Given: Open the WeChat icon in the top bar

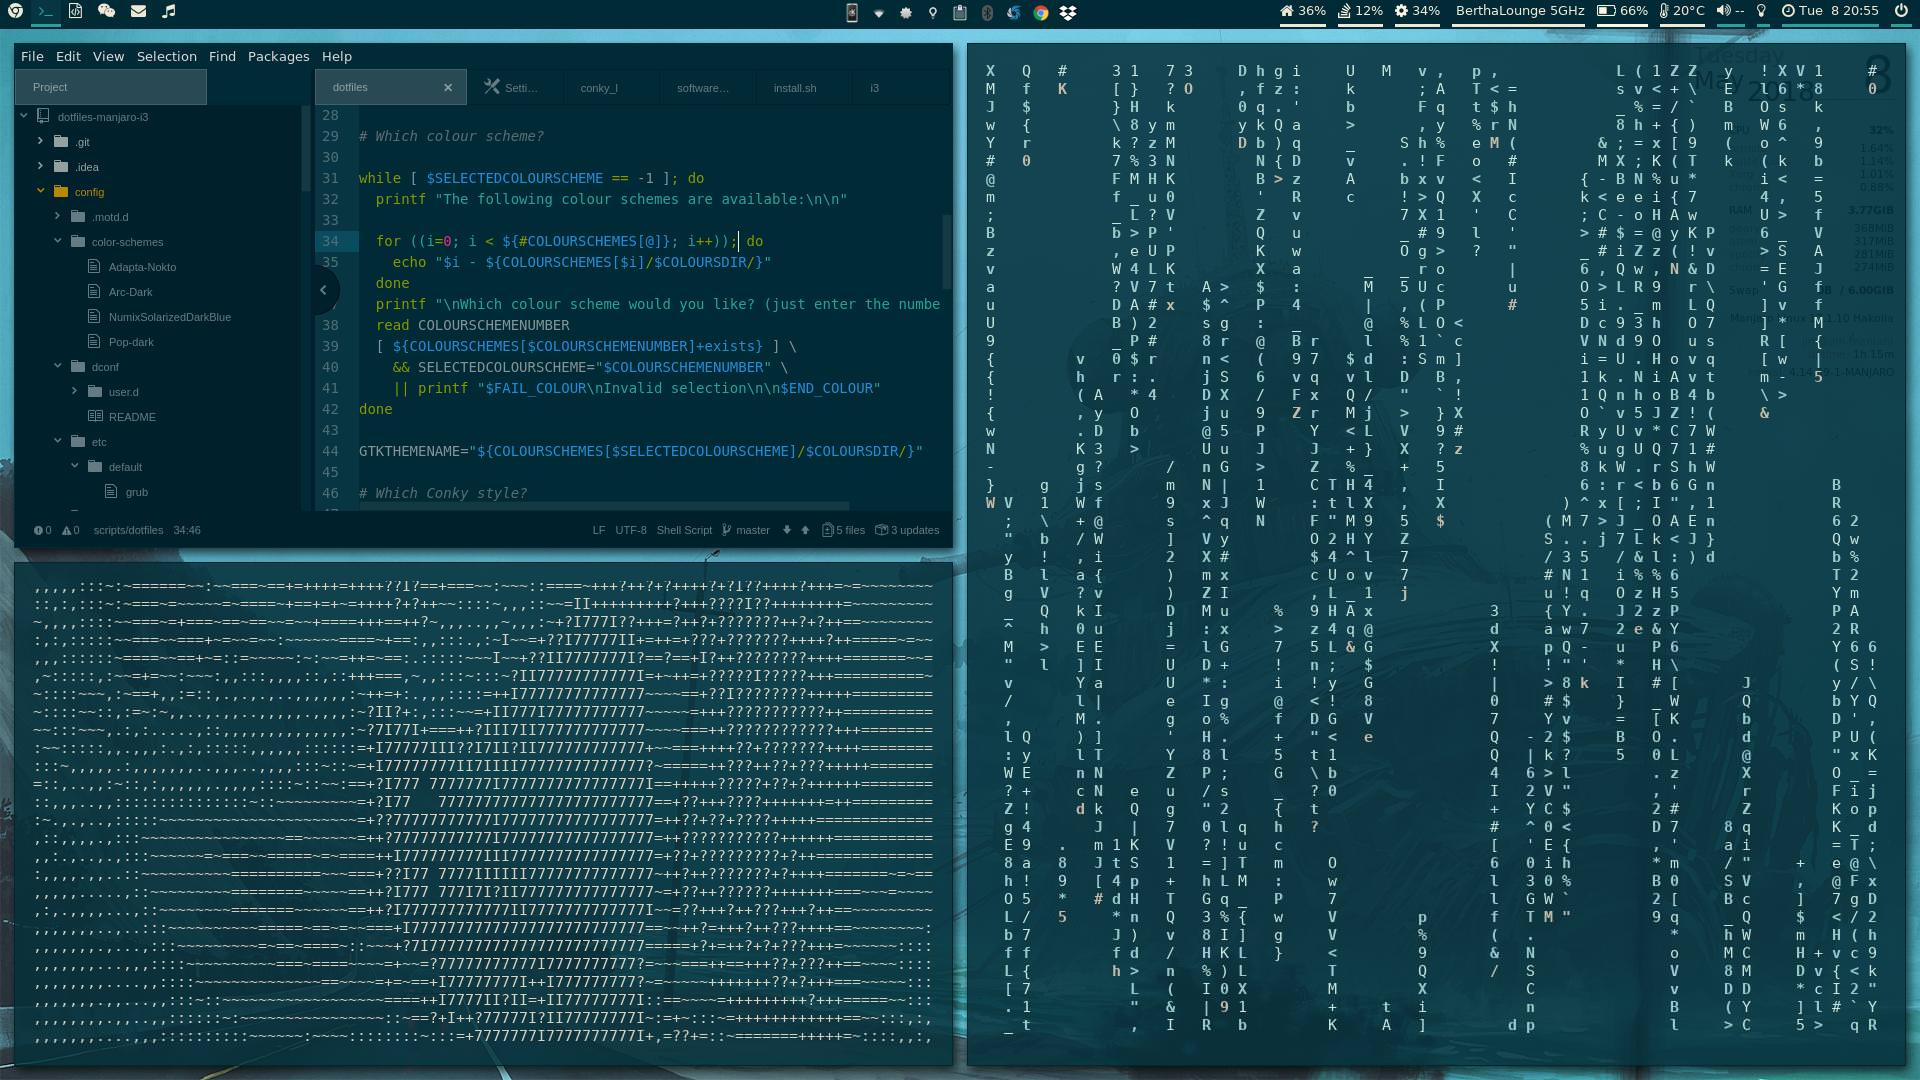Looking at the screenshot, I should coord(107,11).
